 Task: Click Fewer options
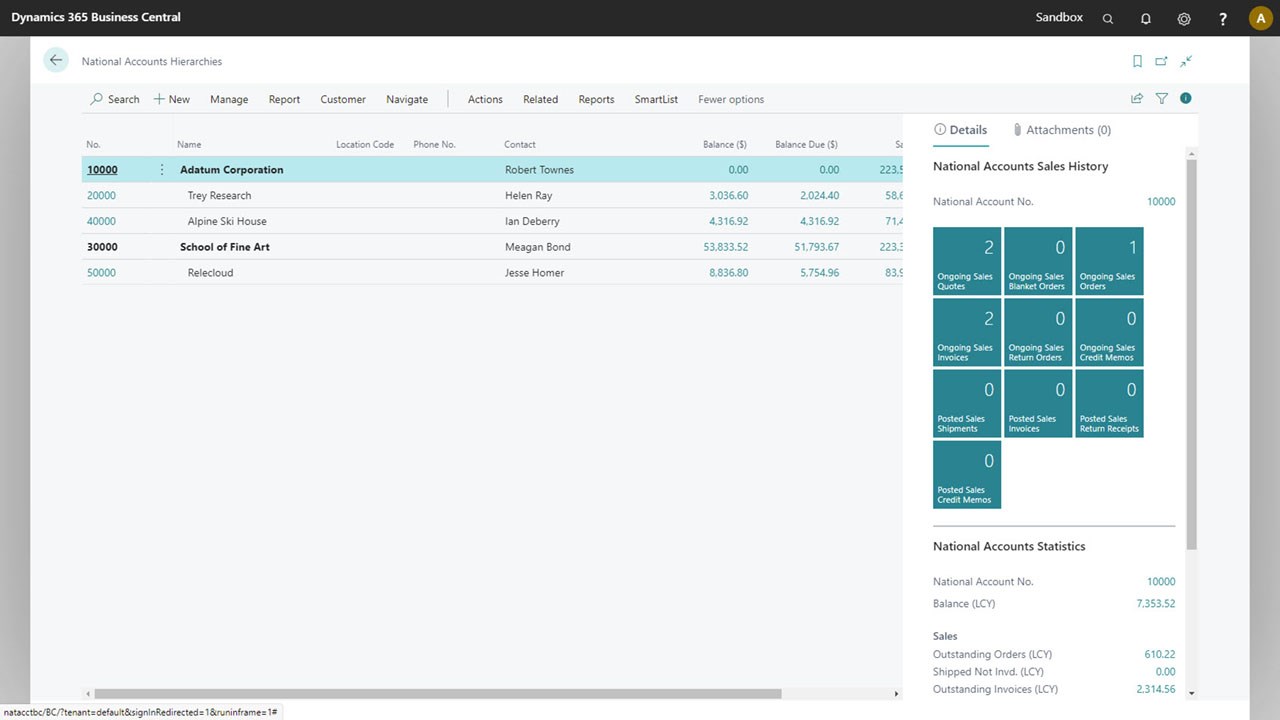tap(731, 99)
